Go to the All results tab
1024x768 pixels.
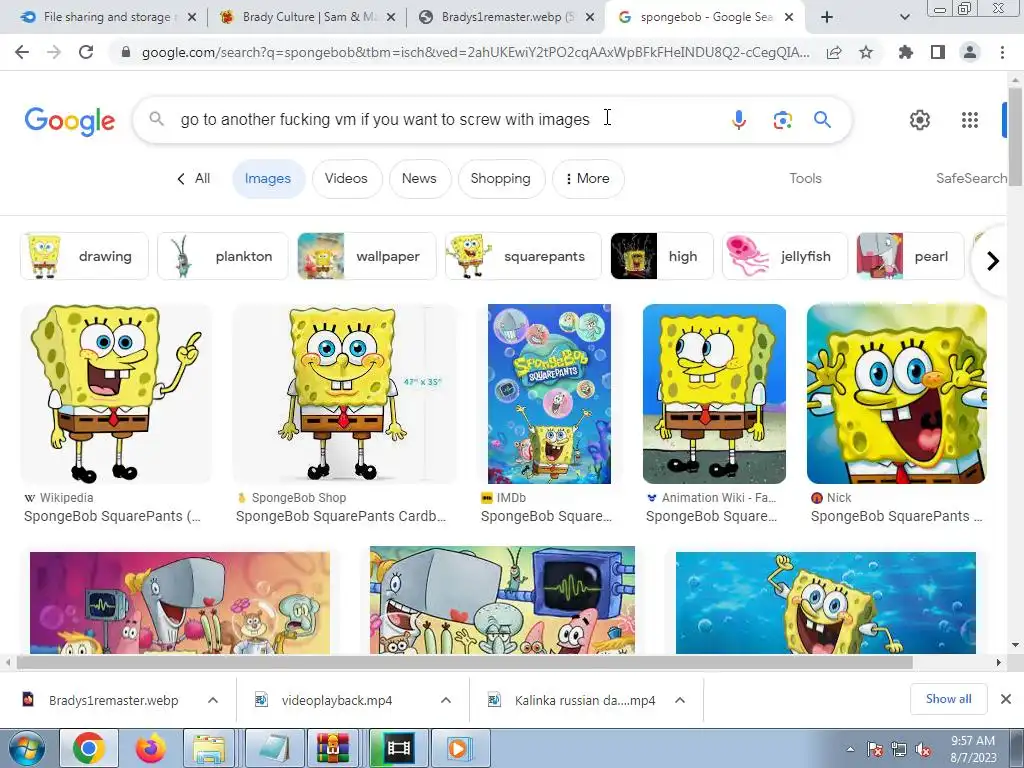(x=194, y=178)
